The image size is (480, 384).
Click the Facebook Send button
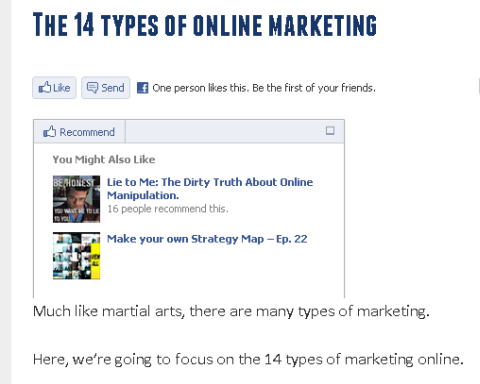point(106,88)
